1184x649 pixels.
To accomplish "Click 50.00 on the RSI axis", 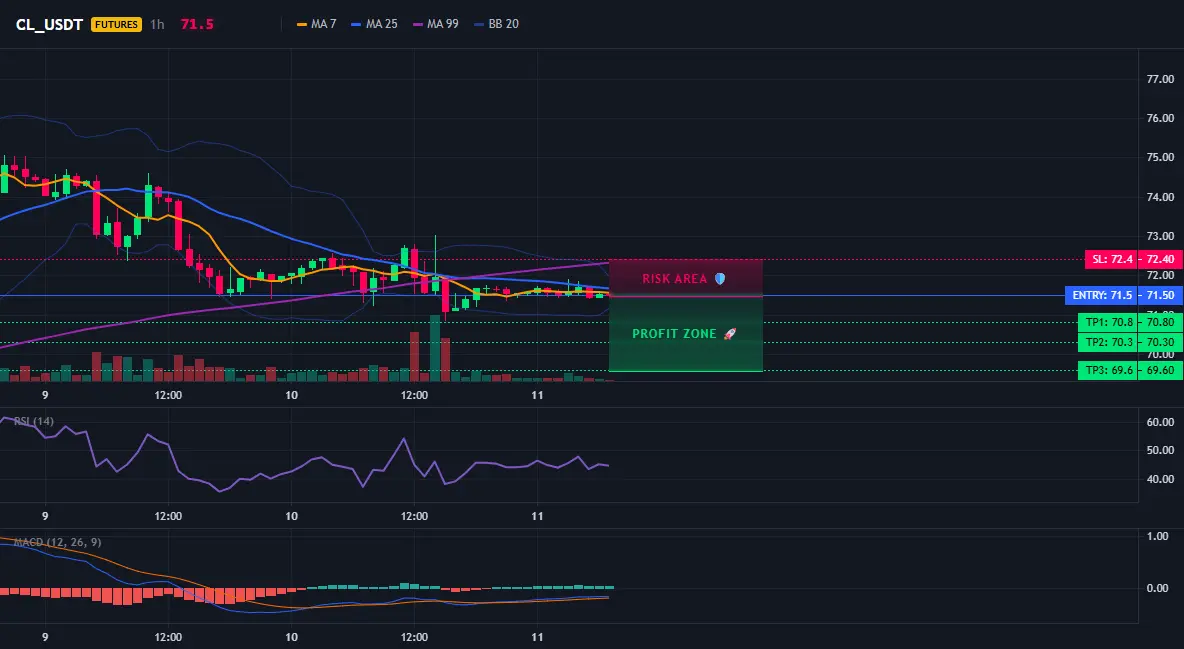I will point(1160,450).
